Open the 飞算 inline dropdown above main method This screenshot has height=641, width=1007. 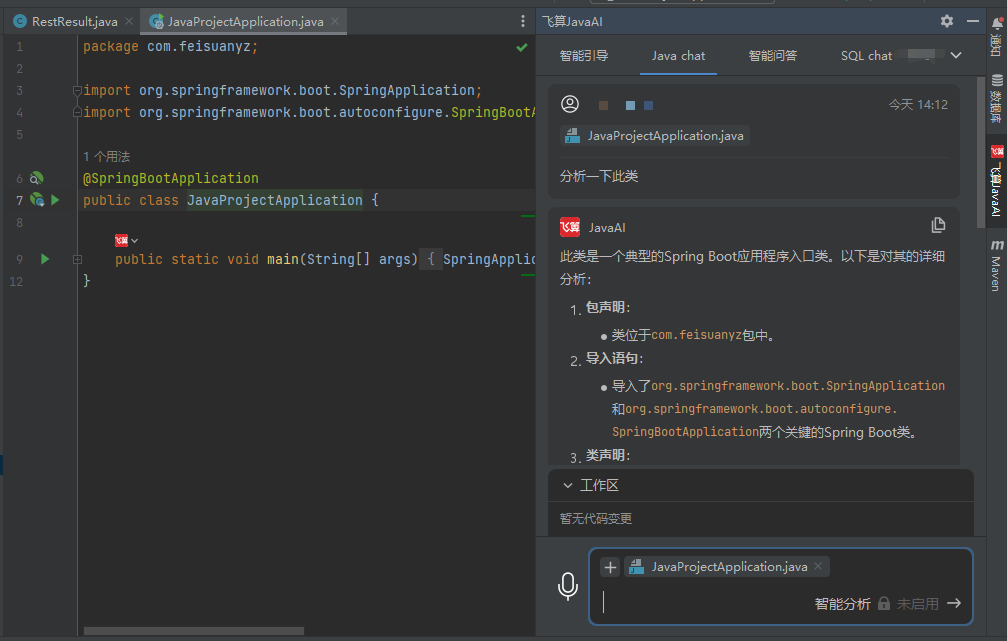[127, 240]
